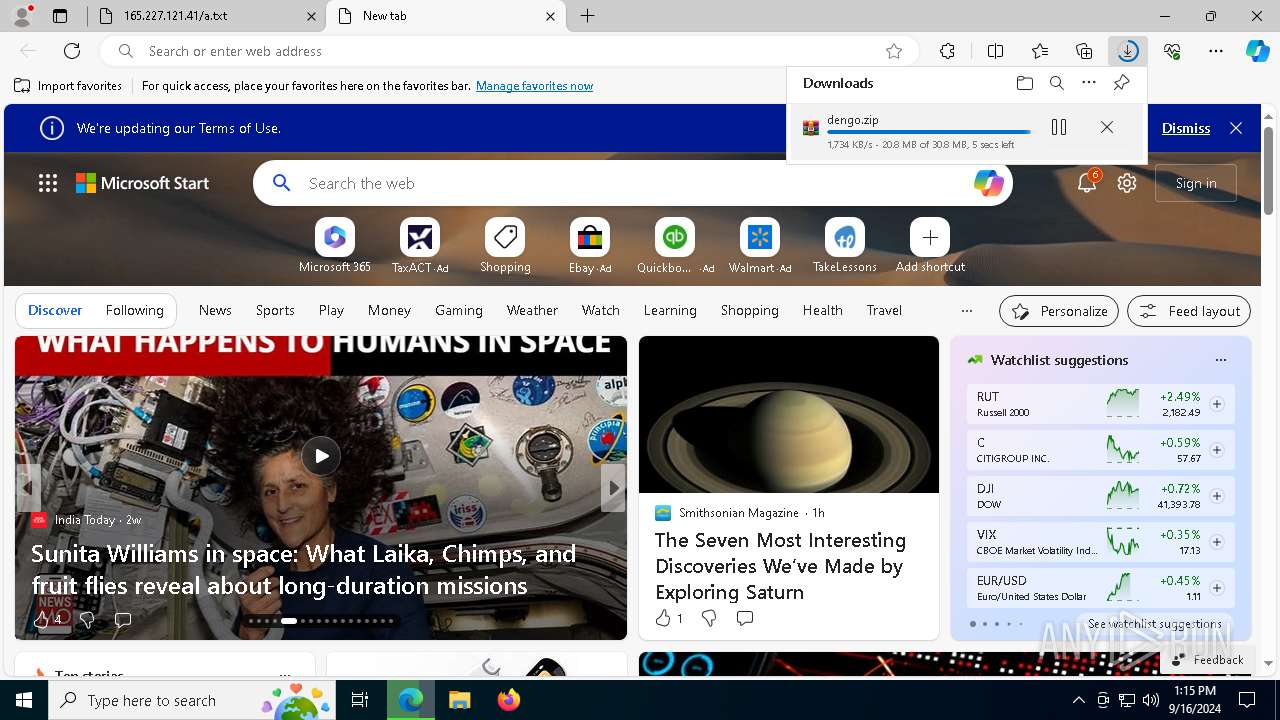Open the Weather category
1280x720 pixels.
(x=532, y=310)
